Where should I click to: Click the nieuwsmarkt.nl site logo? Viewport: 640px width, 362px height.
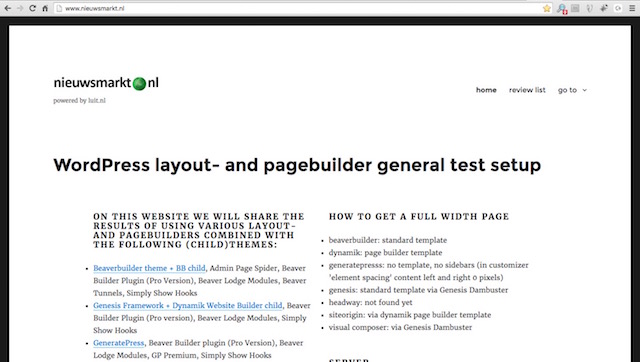pyautogui.click(x=106, y=83)
